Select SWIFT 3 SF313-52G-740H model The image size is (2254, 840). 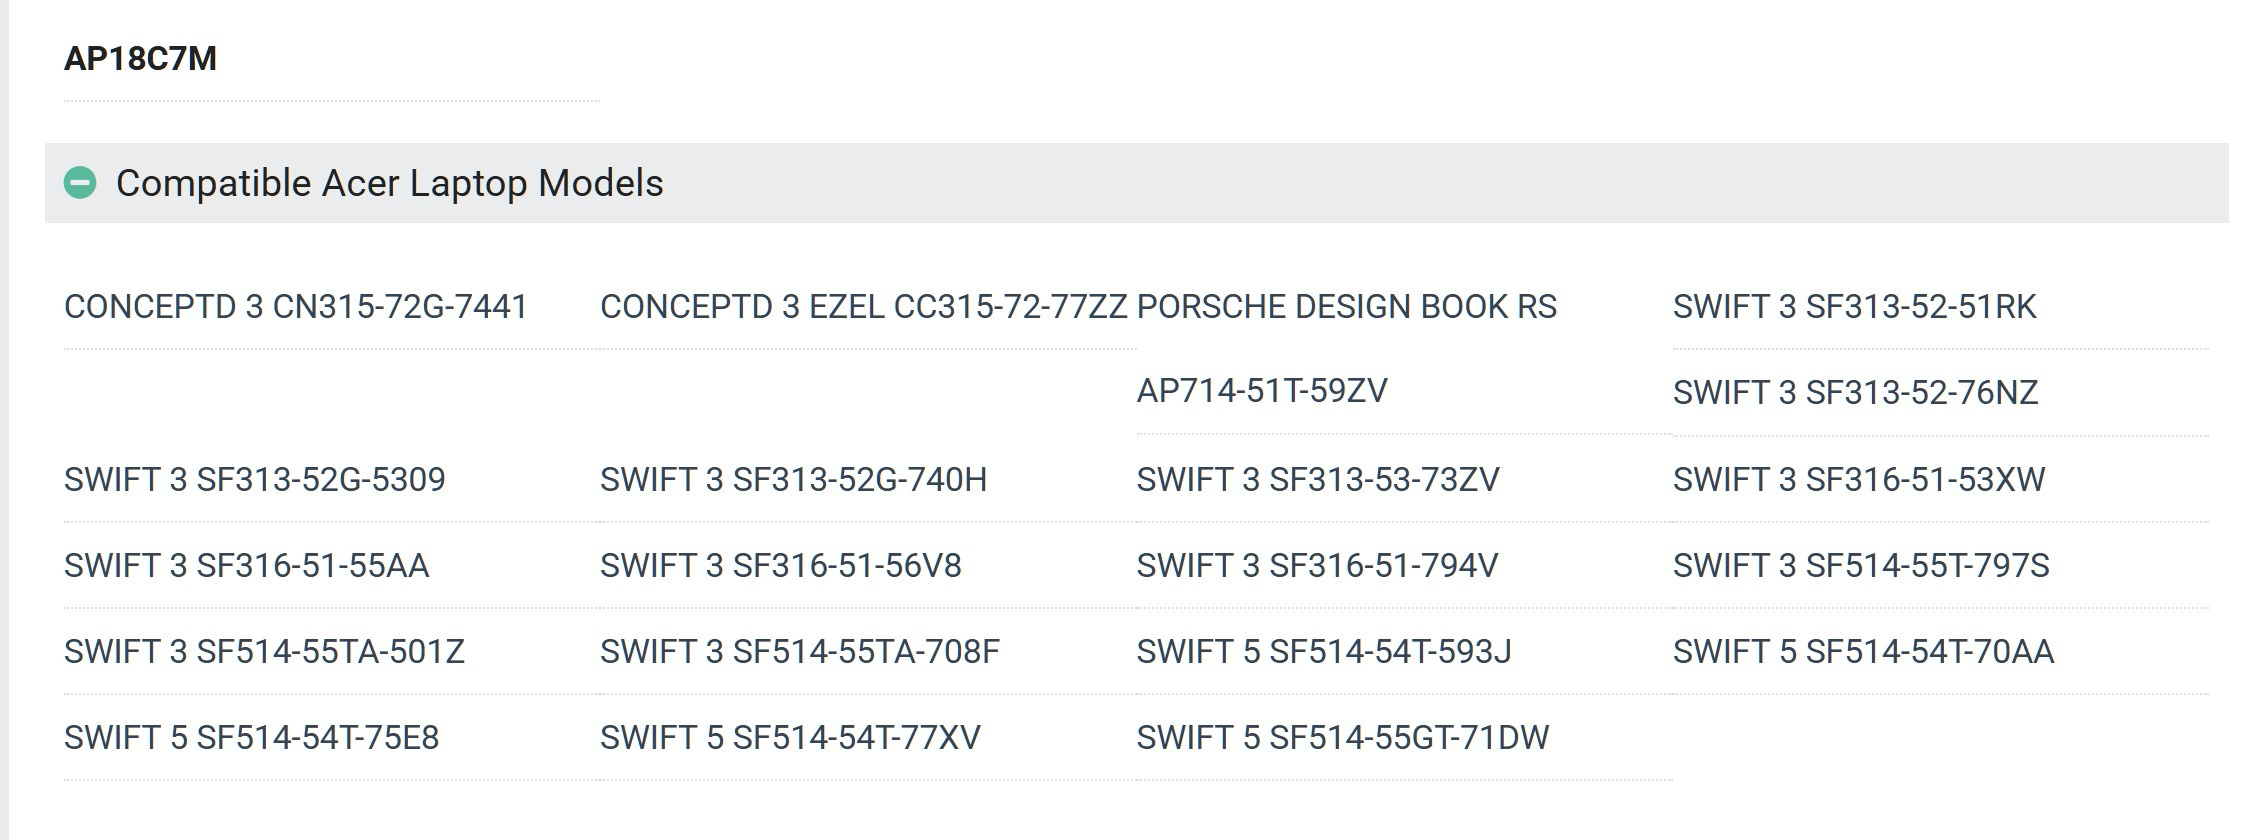pos(794,480)
